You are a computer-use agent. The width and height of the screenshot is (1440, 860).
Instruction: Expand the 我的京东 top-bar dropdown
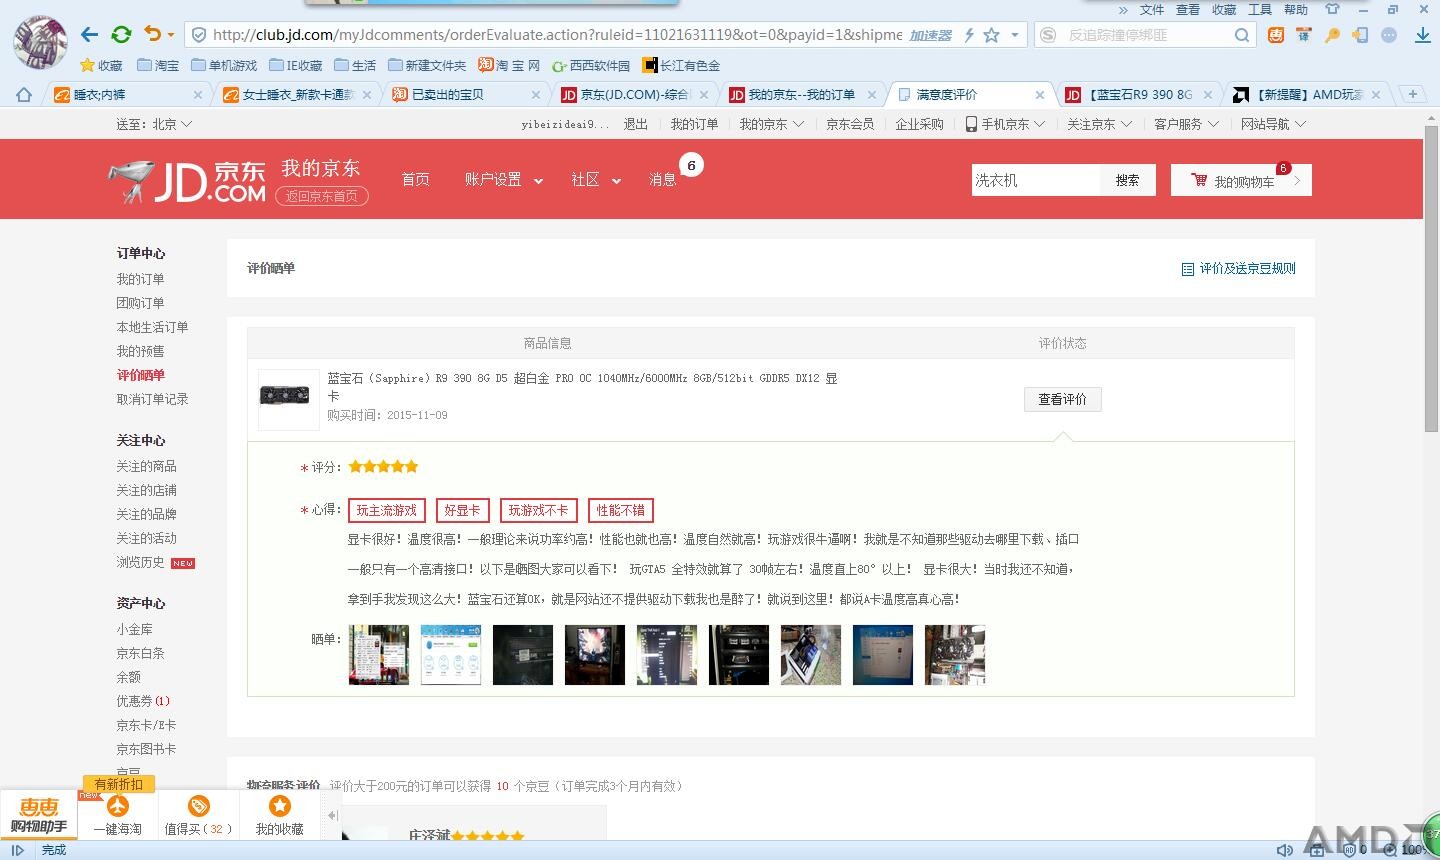tap(771, 124)
